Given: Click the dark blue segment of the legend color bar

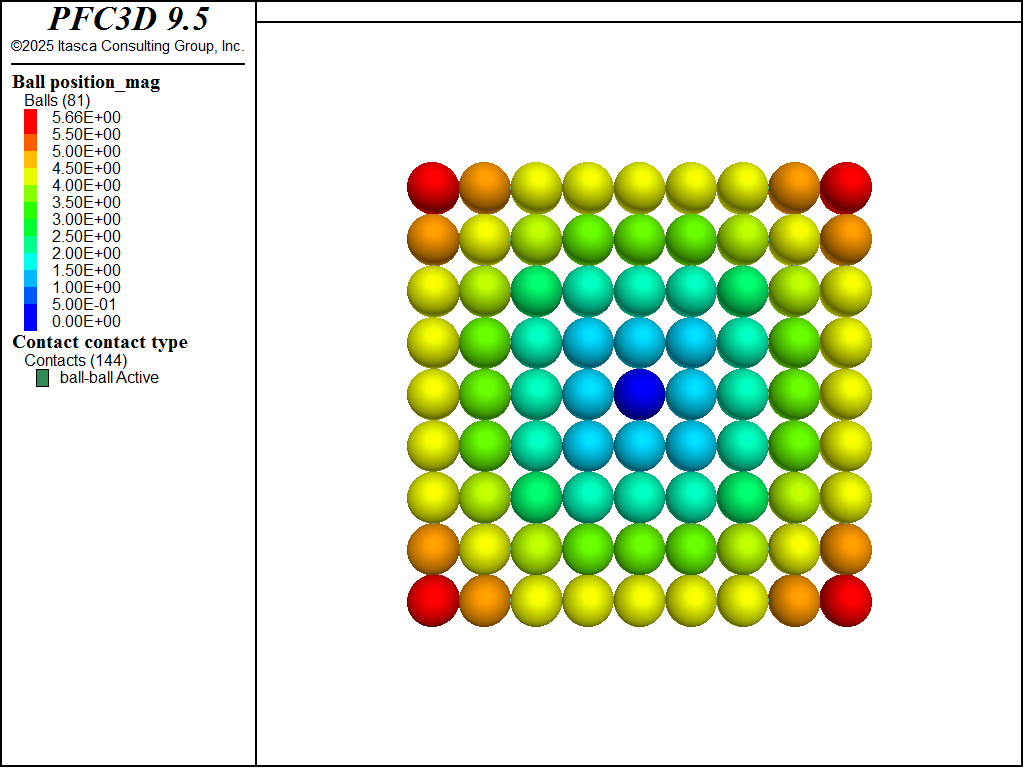Looking at the screenshot, I should pyautogui.click(x=31, y=317).
